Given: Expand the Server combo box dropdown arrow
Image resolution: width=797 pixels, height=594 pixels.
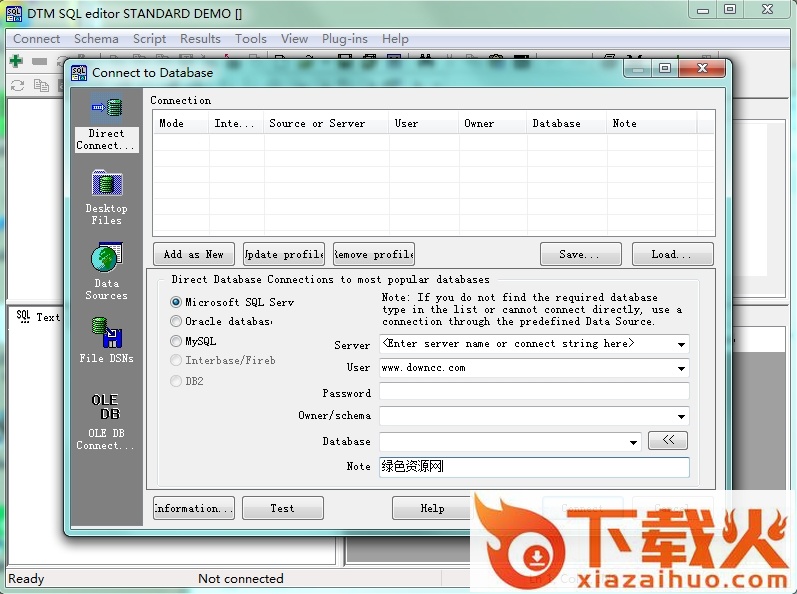Looking at the screenshot, I should tap(681, 345).
